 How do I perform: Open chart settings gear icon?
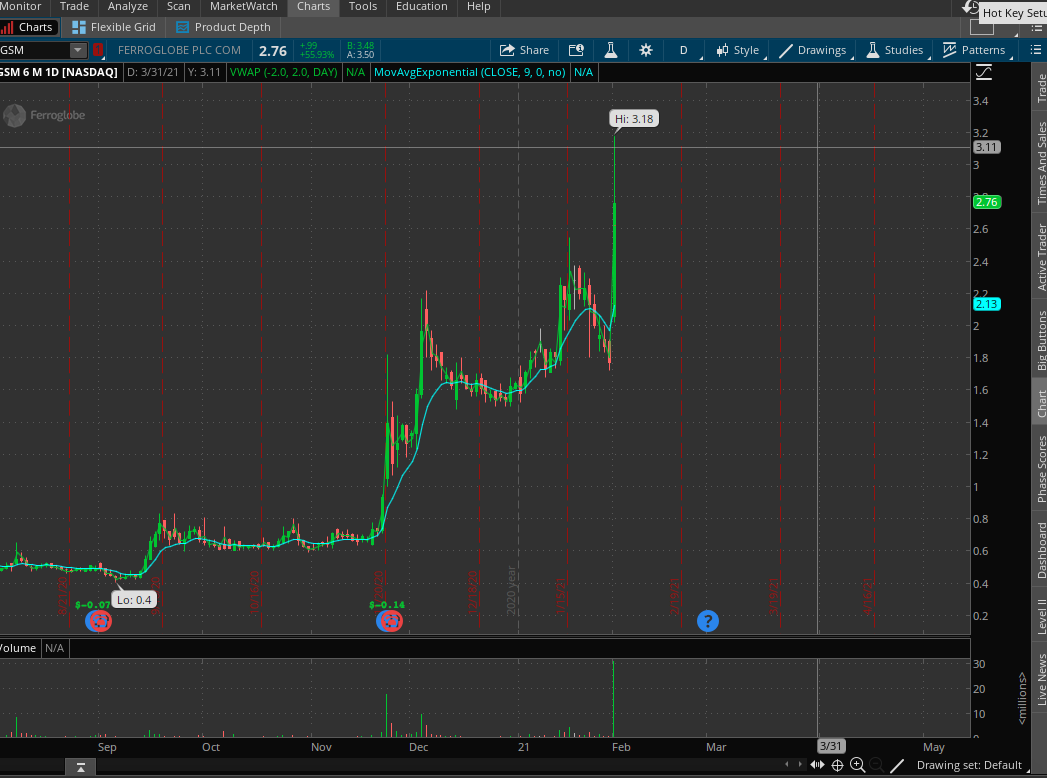[646, 50]
